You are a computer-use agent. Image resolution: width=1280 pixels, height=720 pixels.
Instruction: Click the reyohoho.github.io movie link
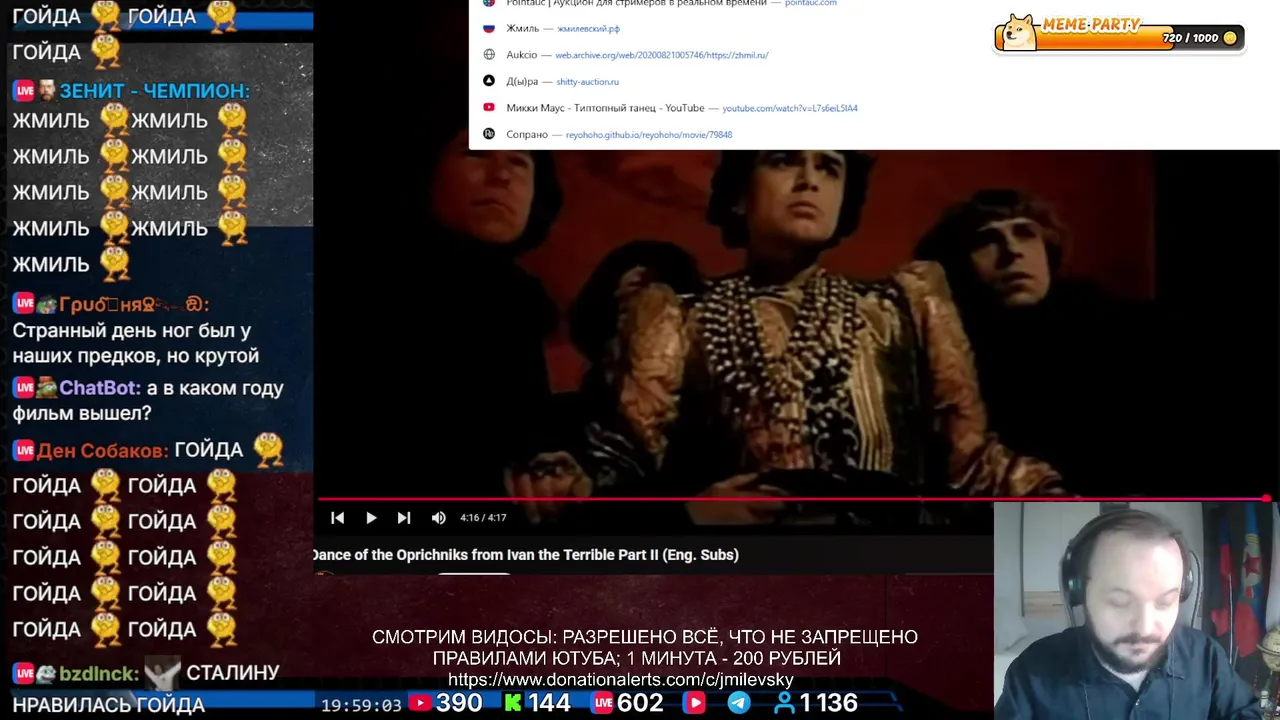click(649, 135)
